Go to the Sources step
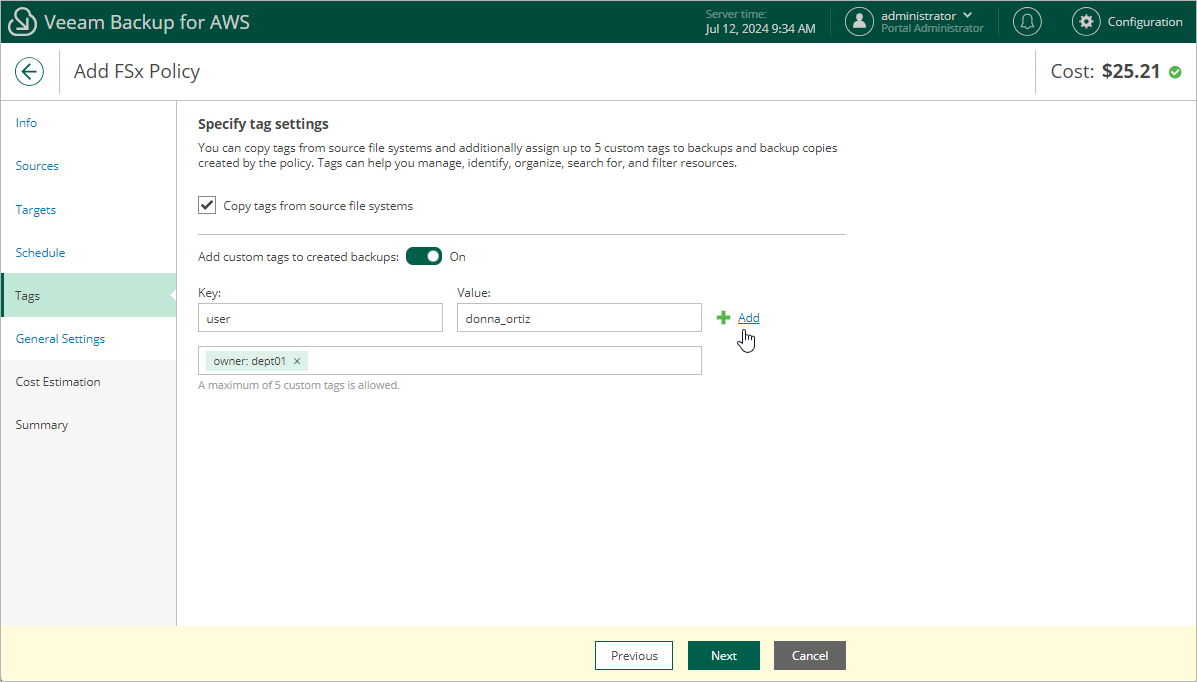Viewport: 1197px width, 682px height. (x=37, y=166)
